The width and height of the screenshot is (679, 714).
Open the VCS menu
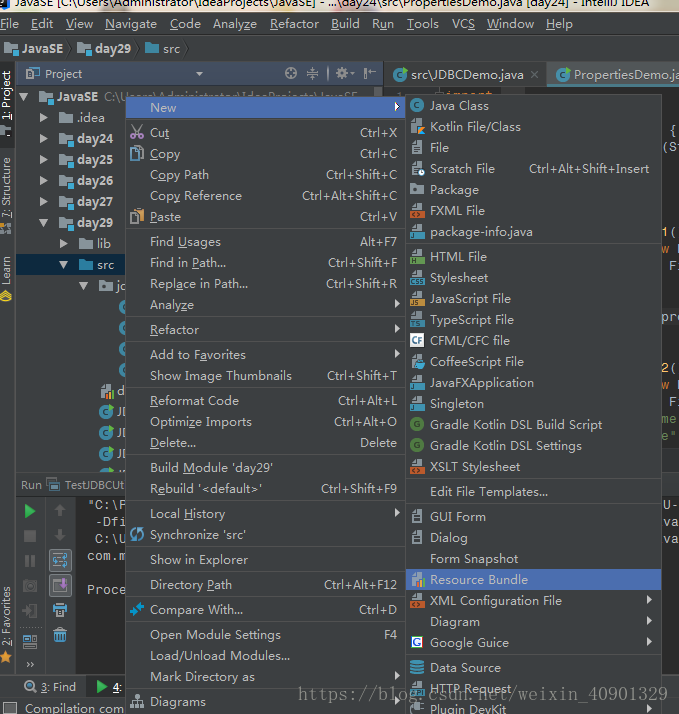pos(463,24)
